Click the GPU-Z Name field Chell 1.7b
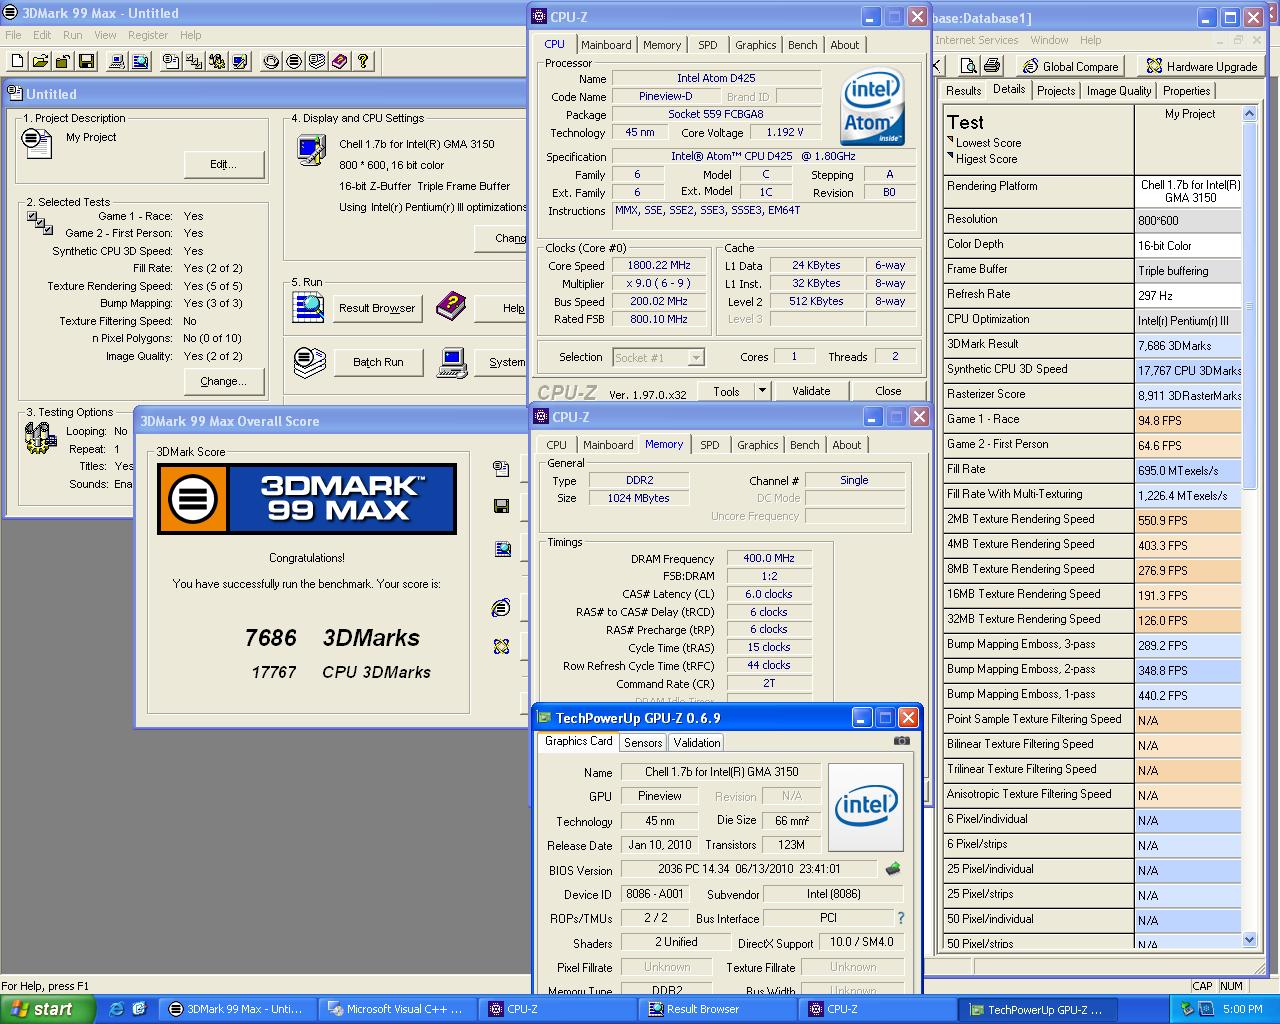This screenshot has width=1280, height=1024. click(x=721, y=772)
